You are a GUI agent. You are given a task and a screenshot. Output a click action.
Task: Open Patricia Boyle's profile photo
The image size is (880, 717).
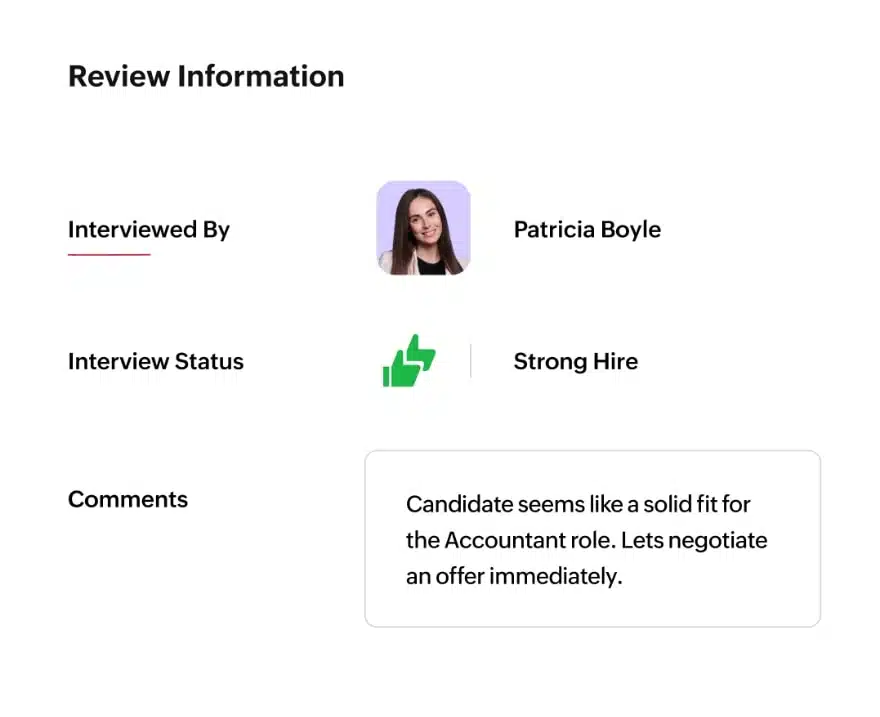423,228
